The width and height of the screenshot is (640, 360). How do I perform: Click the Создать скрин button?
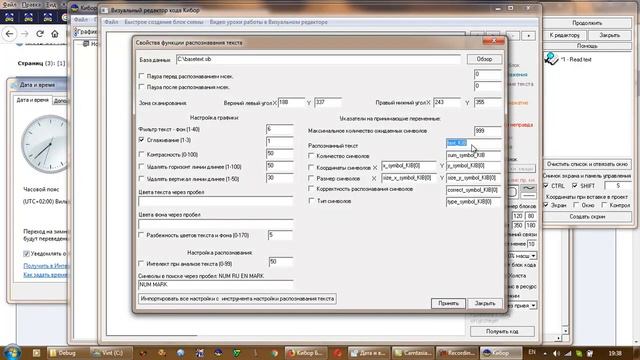[x=587, y=217]
